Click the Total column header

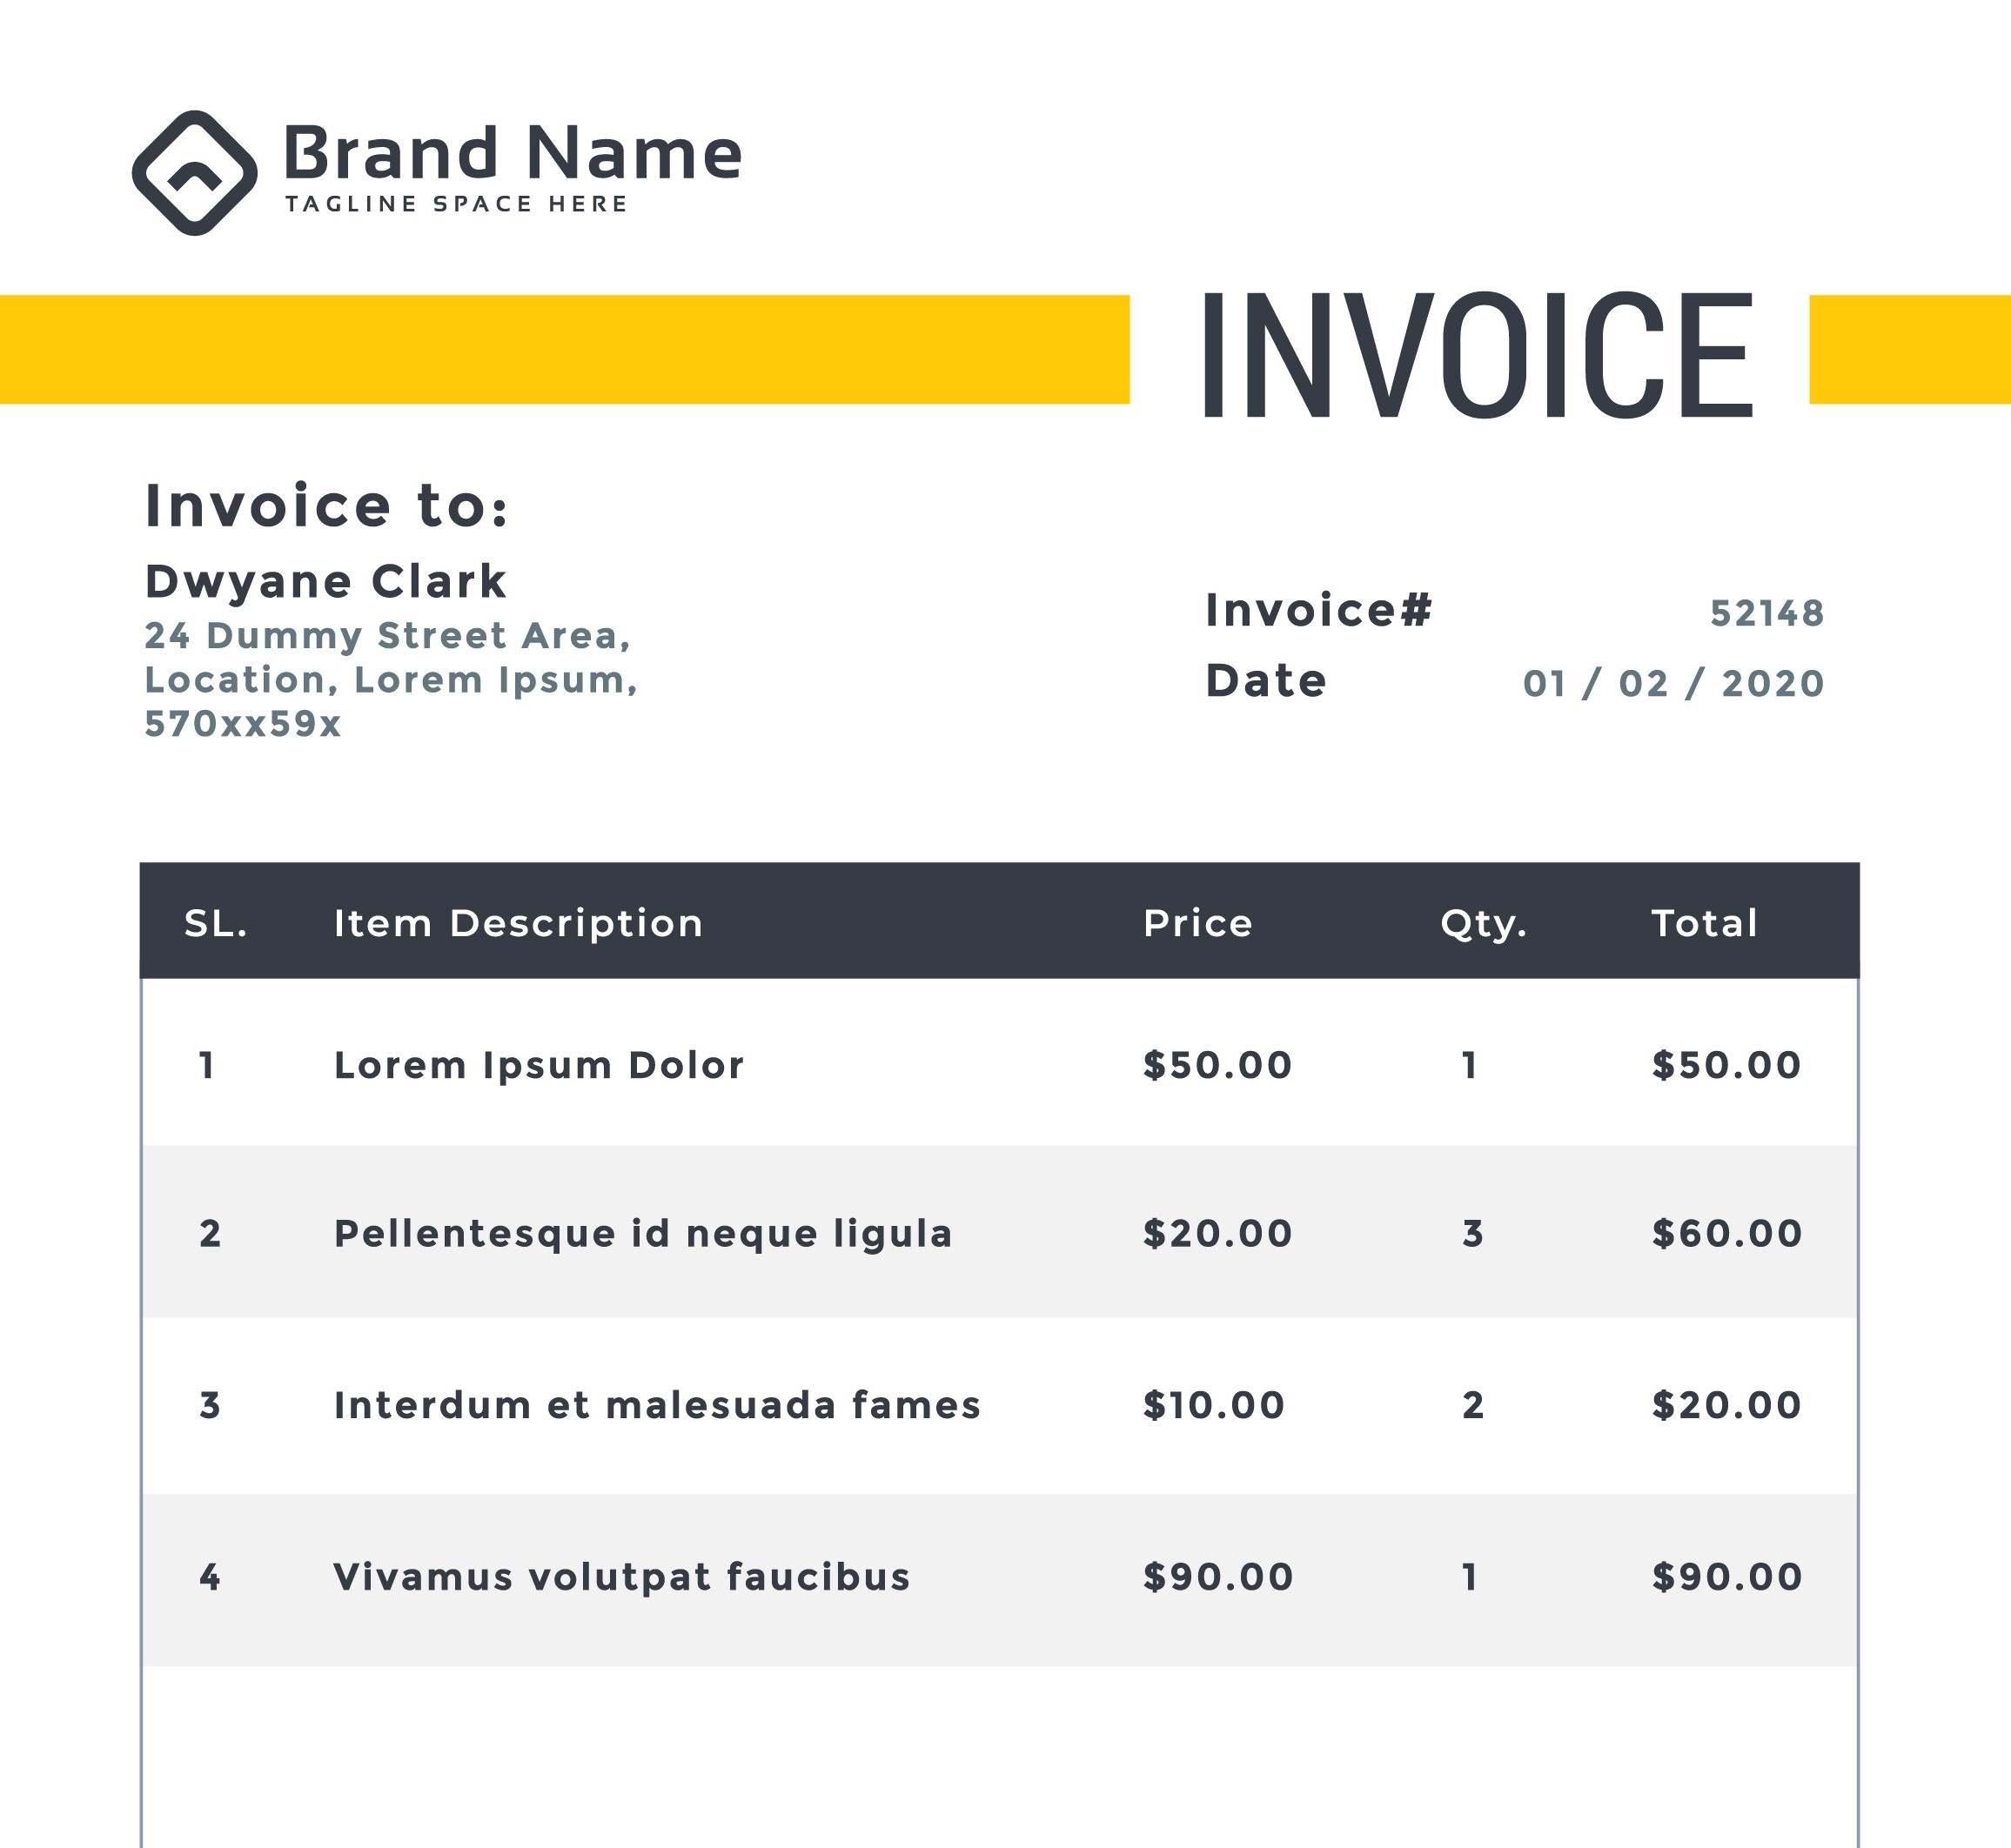point(1704,923)
